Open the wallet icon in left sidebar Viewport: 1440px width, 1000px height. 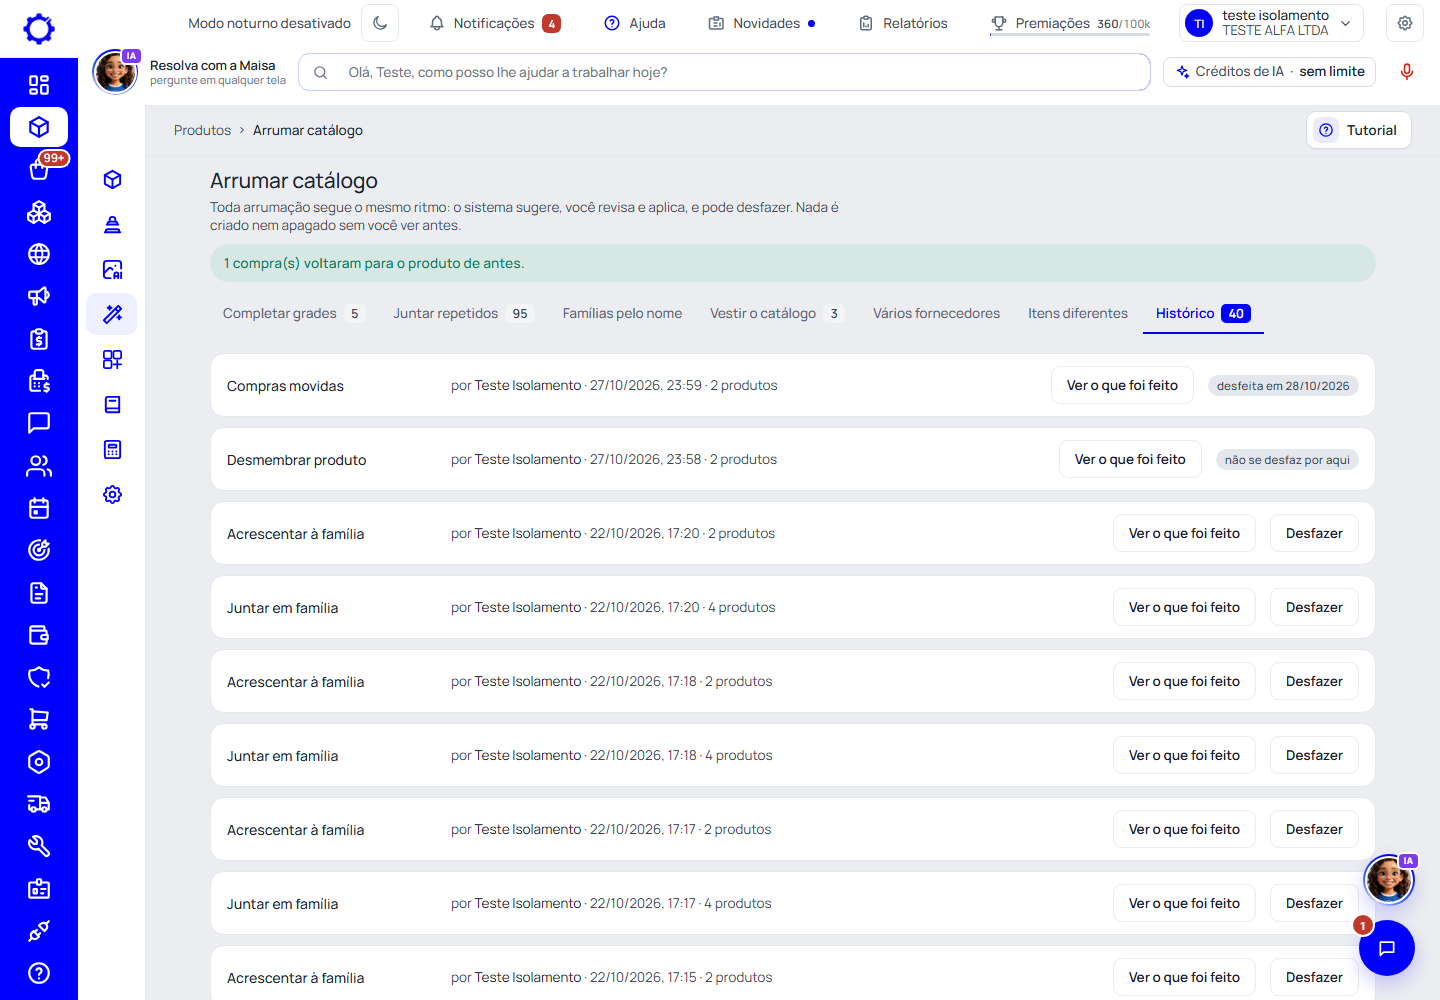[x=39, y=635]
